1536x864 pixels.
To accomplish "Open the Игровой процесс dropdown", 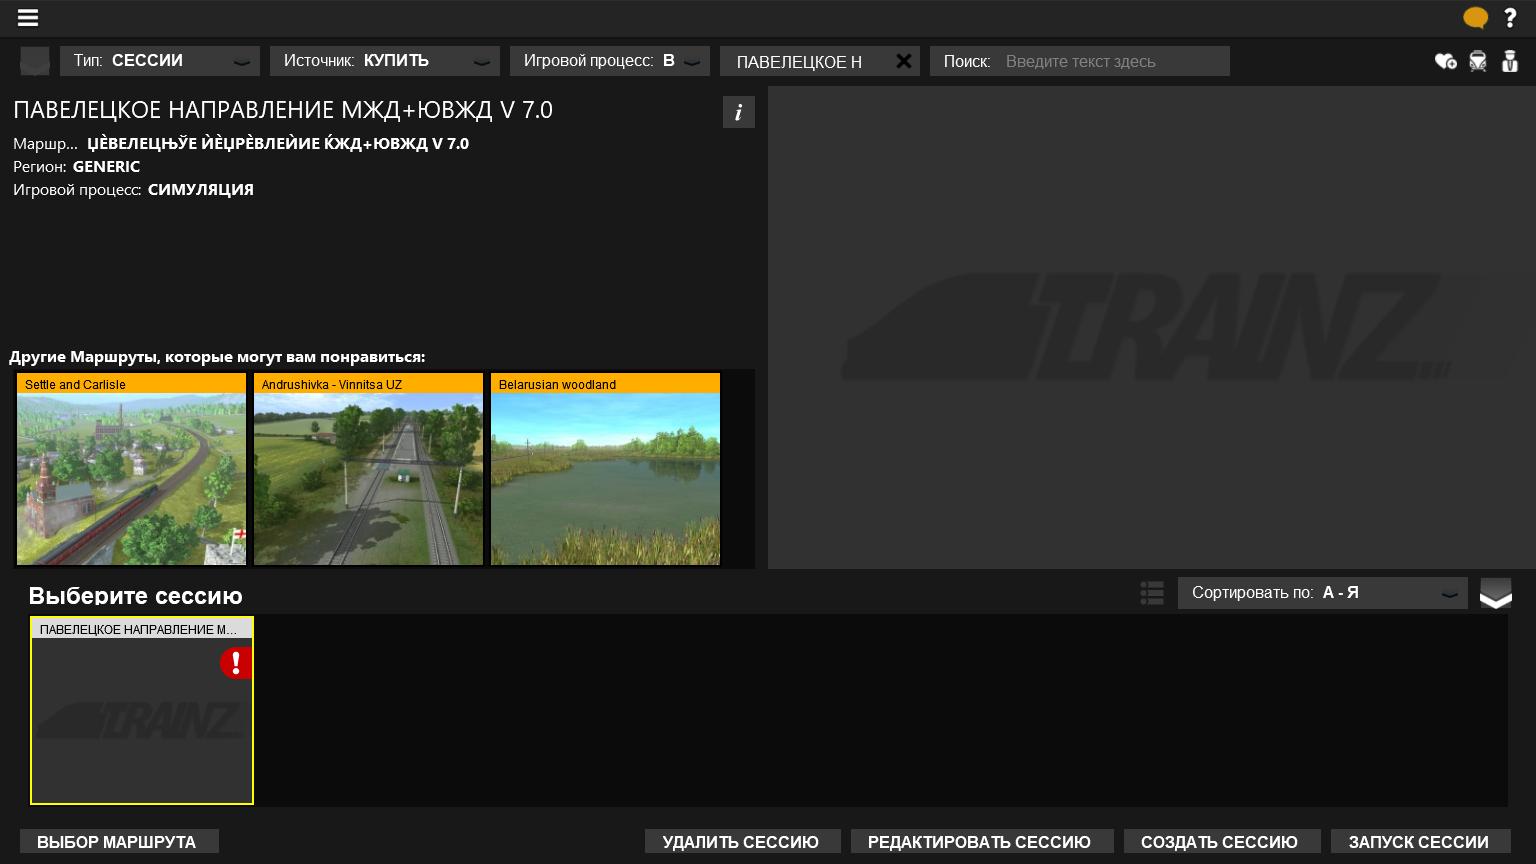I will [610, 61].
